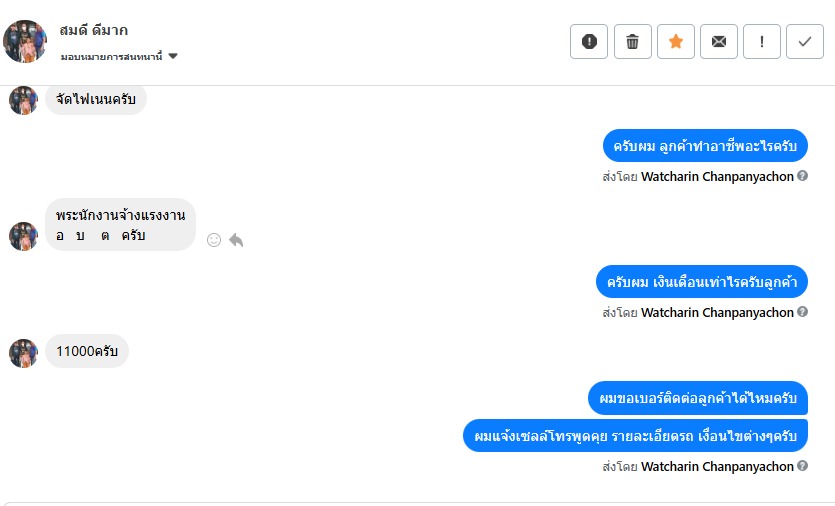Viewport: 835px width, 506px height.
Task: Click "Watcharin Chanpanyachon" under "ลูกค้าทำอาชีพอะไรครับ" message
Action: point(717,176)
